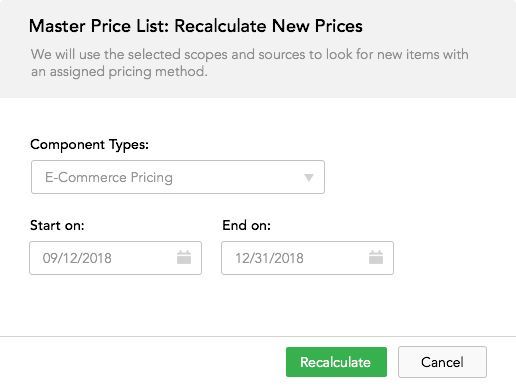
Task: Click the Component Types dropdown arrow
Action: coord(309,177)
